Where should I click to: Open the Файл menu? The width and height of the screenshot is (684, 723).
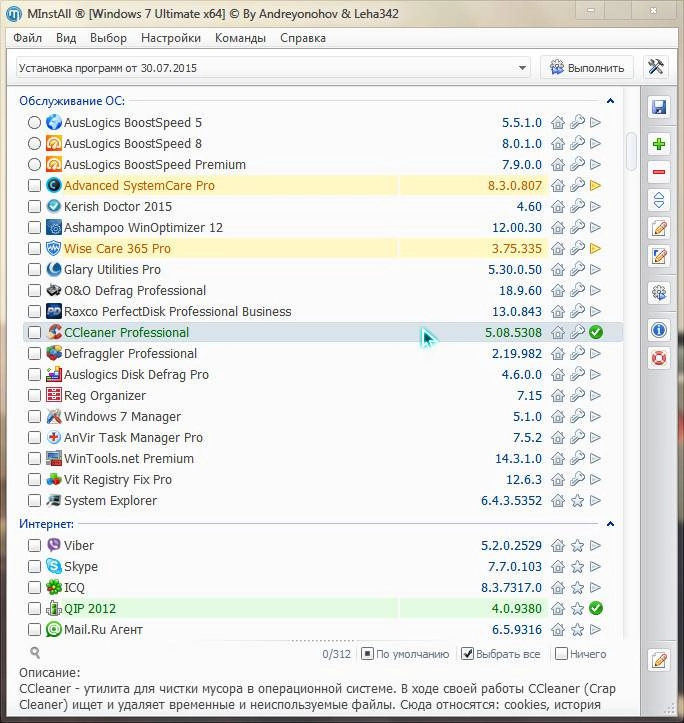pyautogui.click(x=27, y=38)
